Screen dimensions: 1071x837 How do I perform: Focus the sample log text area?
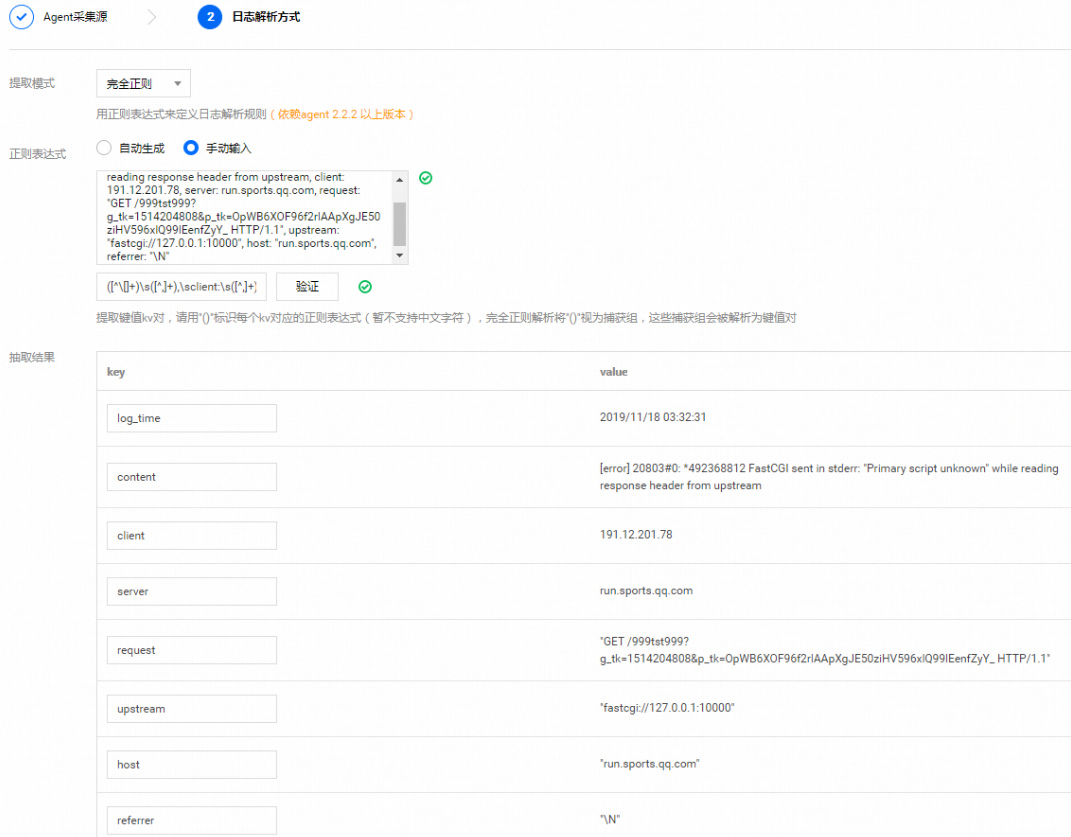pos(245,217)
